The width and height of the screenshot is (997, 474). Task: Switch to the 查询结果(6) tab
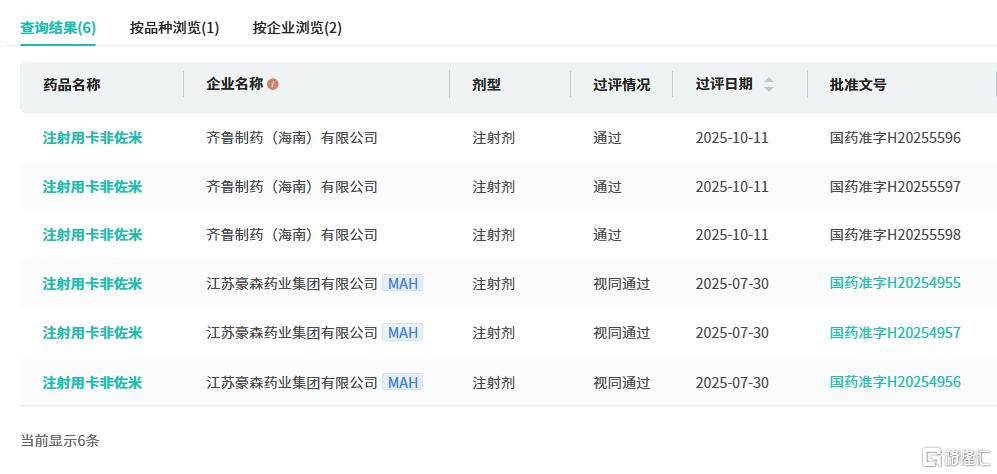(x=58, y=28)
